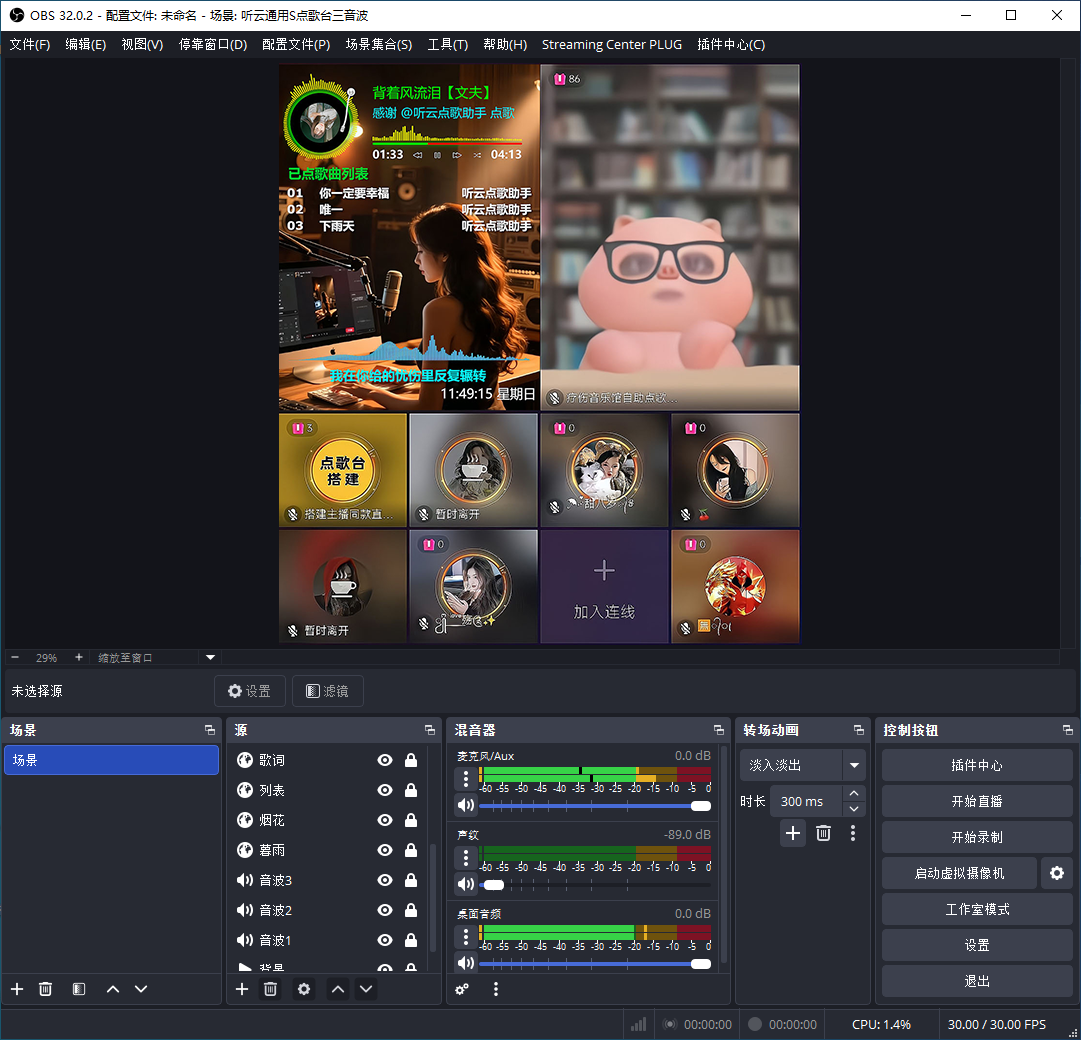Open the 声纹 mixer options menu
Viewport: 1081px width, 1040px height.
coord(465,857)
